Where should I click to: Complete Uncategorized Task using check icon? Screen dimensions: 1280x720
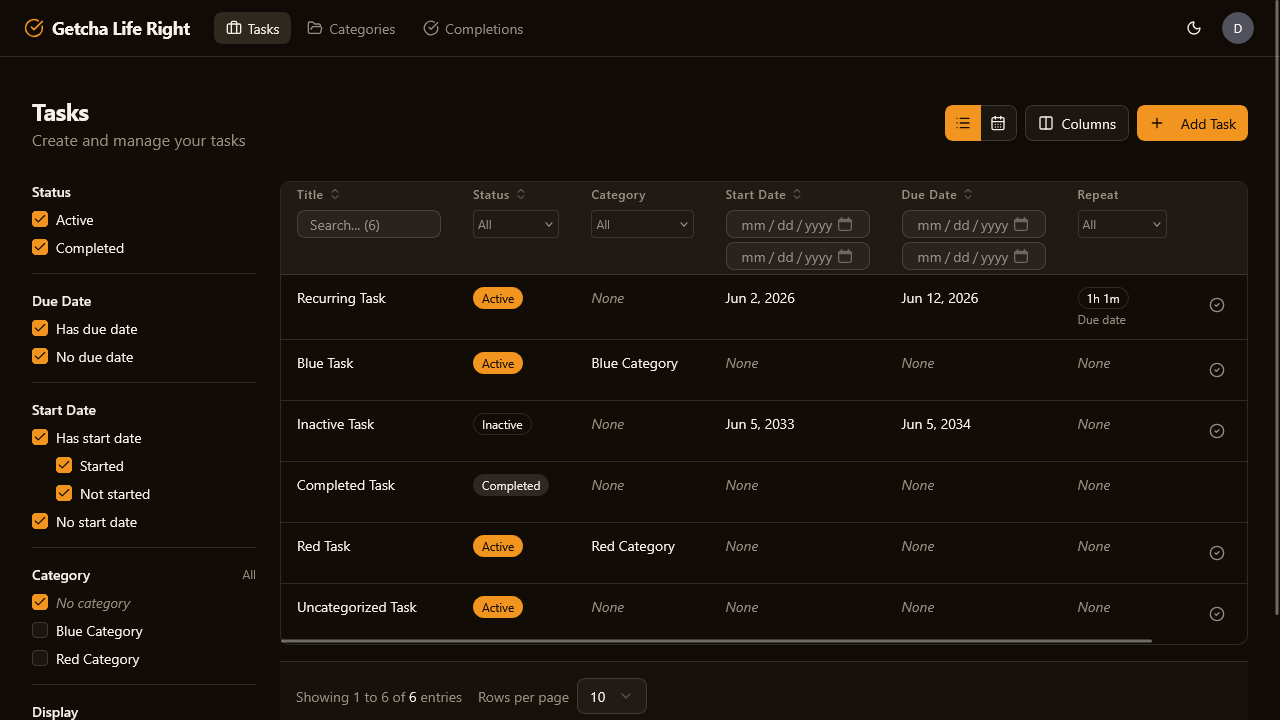tap(1217, 614)
